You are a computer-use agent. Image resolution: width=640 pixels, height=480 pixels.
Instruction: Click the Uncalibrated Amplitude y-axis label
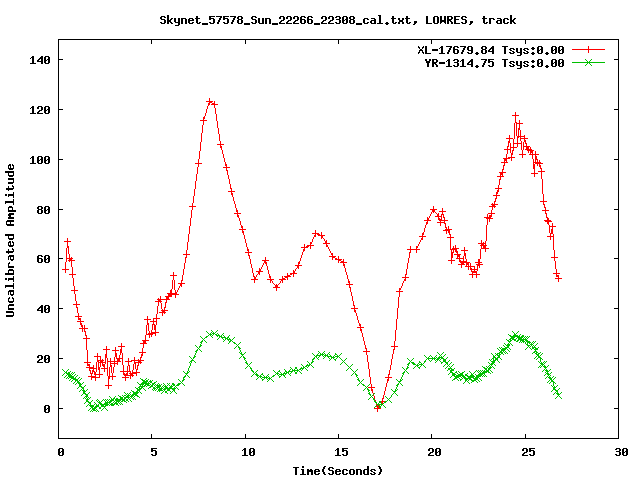10,240
